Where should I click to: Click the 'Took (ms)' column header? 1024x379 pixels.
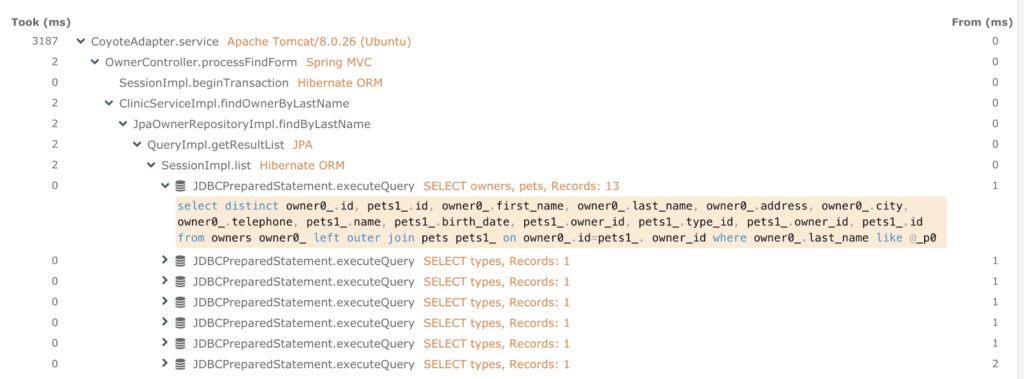click(x=41, y=22)
